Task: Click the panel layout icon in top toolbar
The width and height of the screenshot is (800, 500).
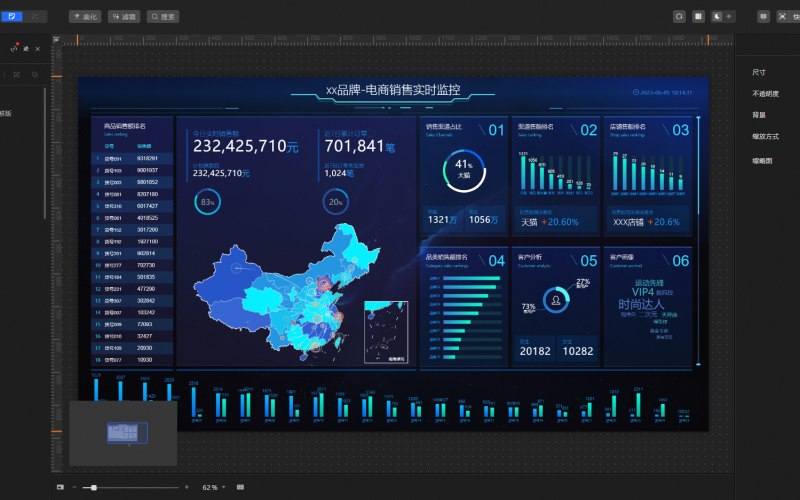Action: click(698, 16)
